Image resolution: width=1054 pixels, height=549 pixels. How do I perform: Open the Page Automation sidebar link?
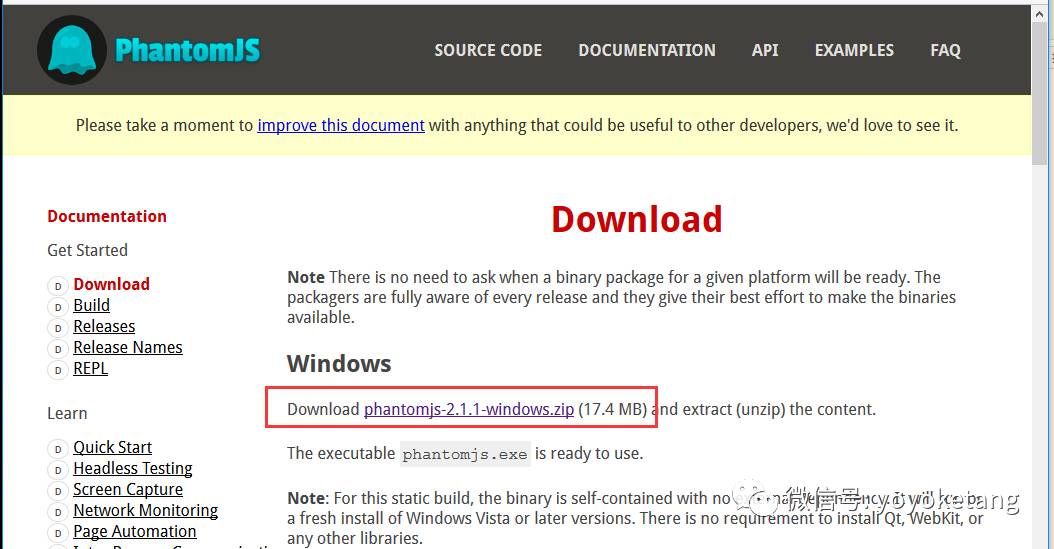[x=134, y=532]
